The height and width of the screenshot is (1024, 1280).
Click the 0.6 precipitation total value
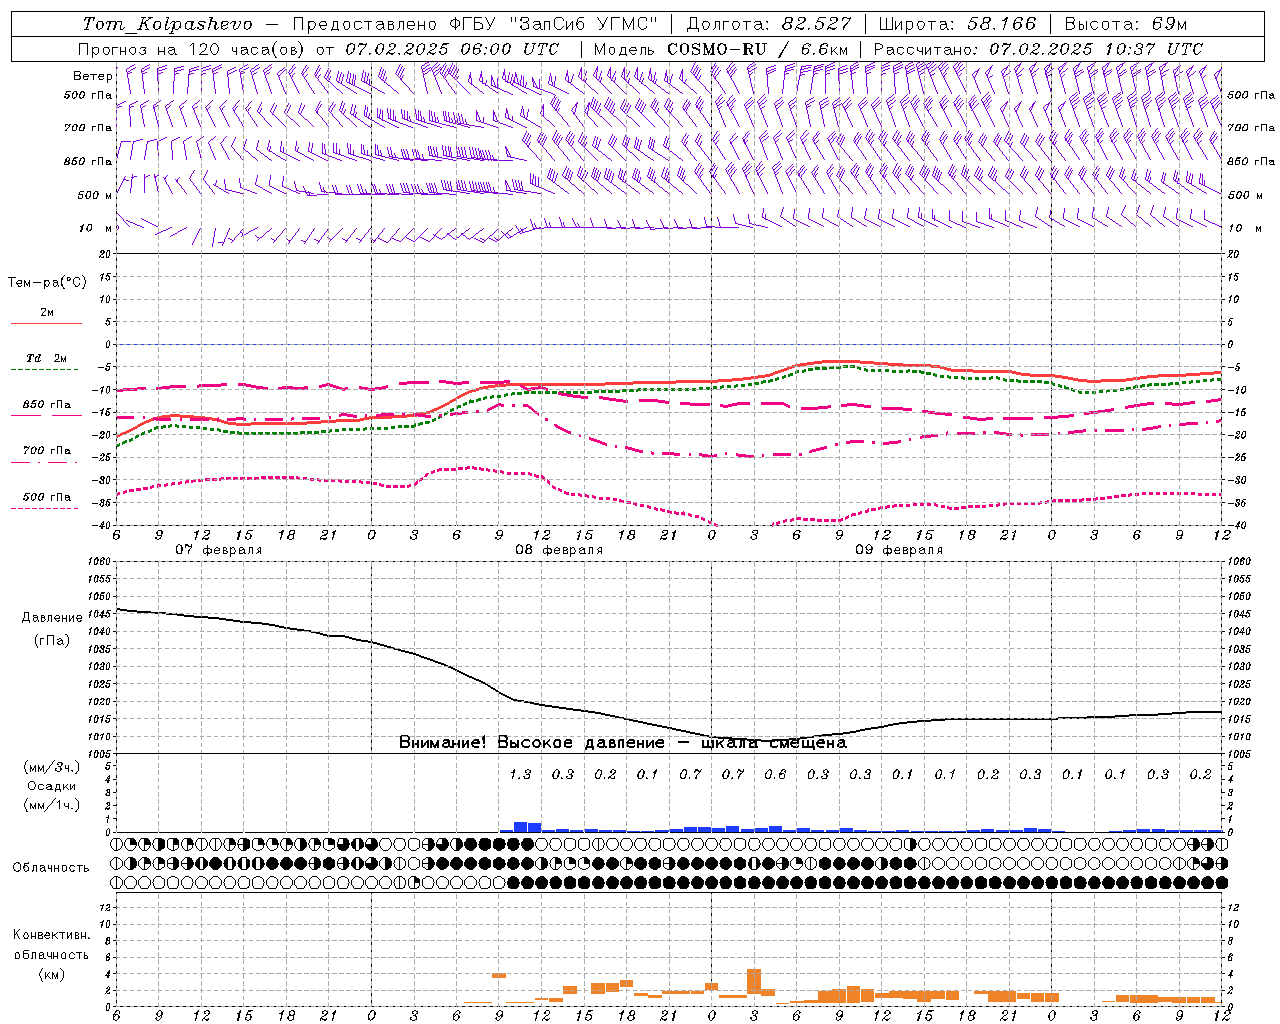pos(776,775)
